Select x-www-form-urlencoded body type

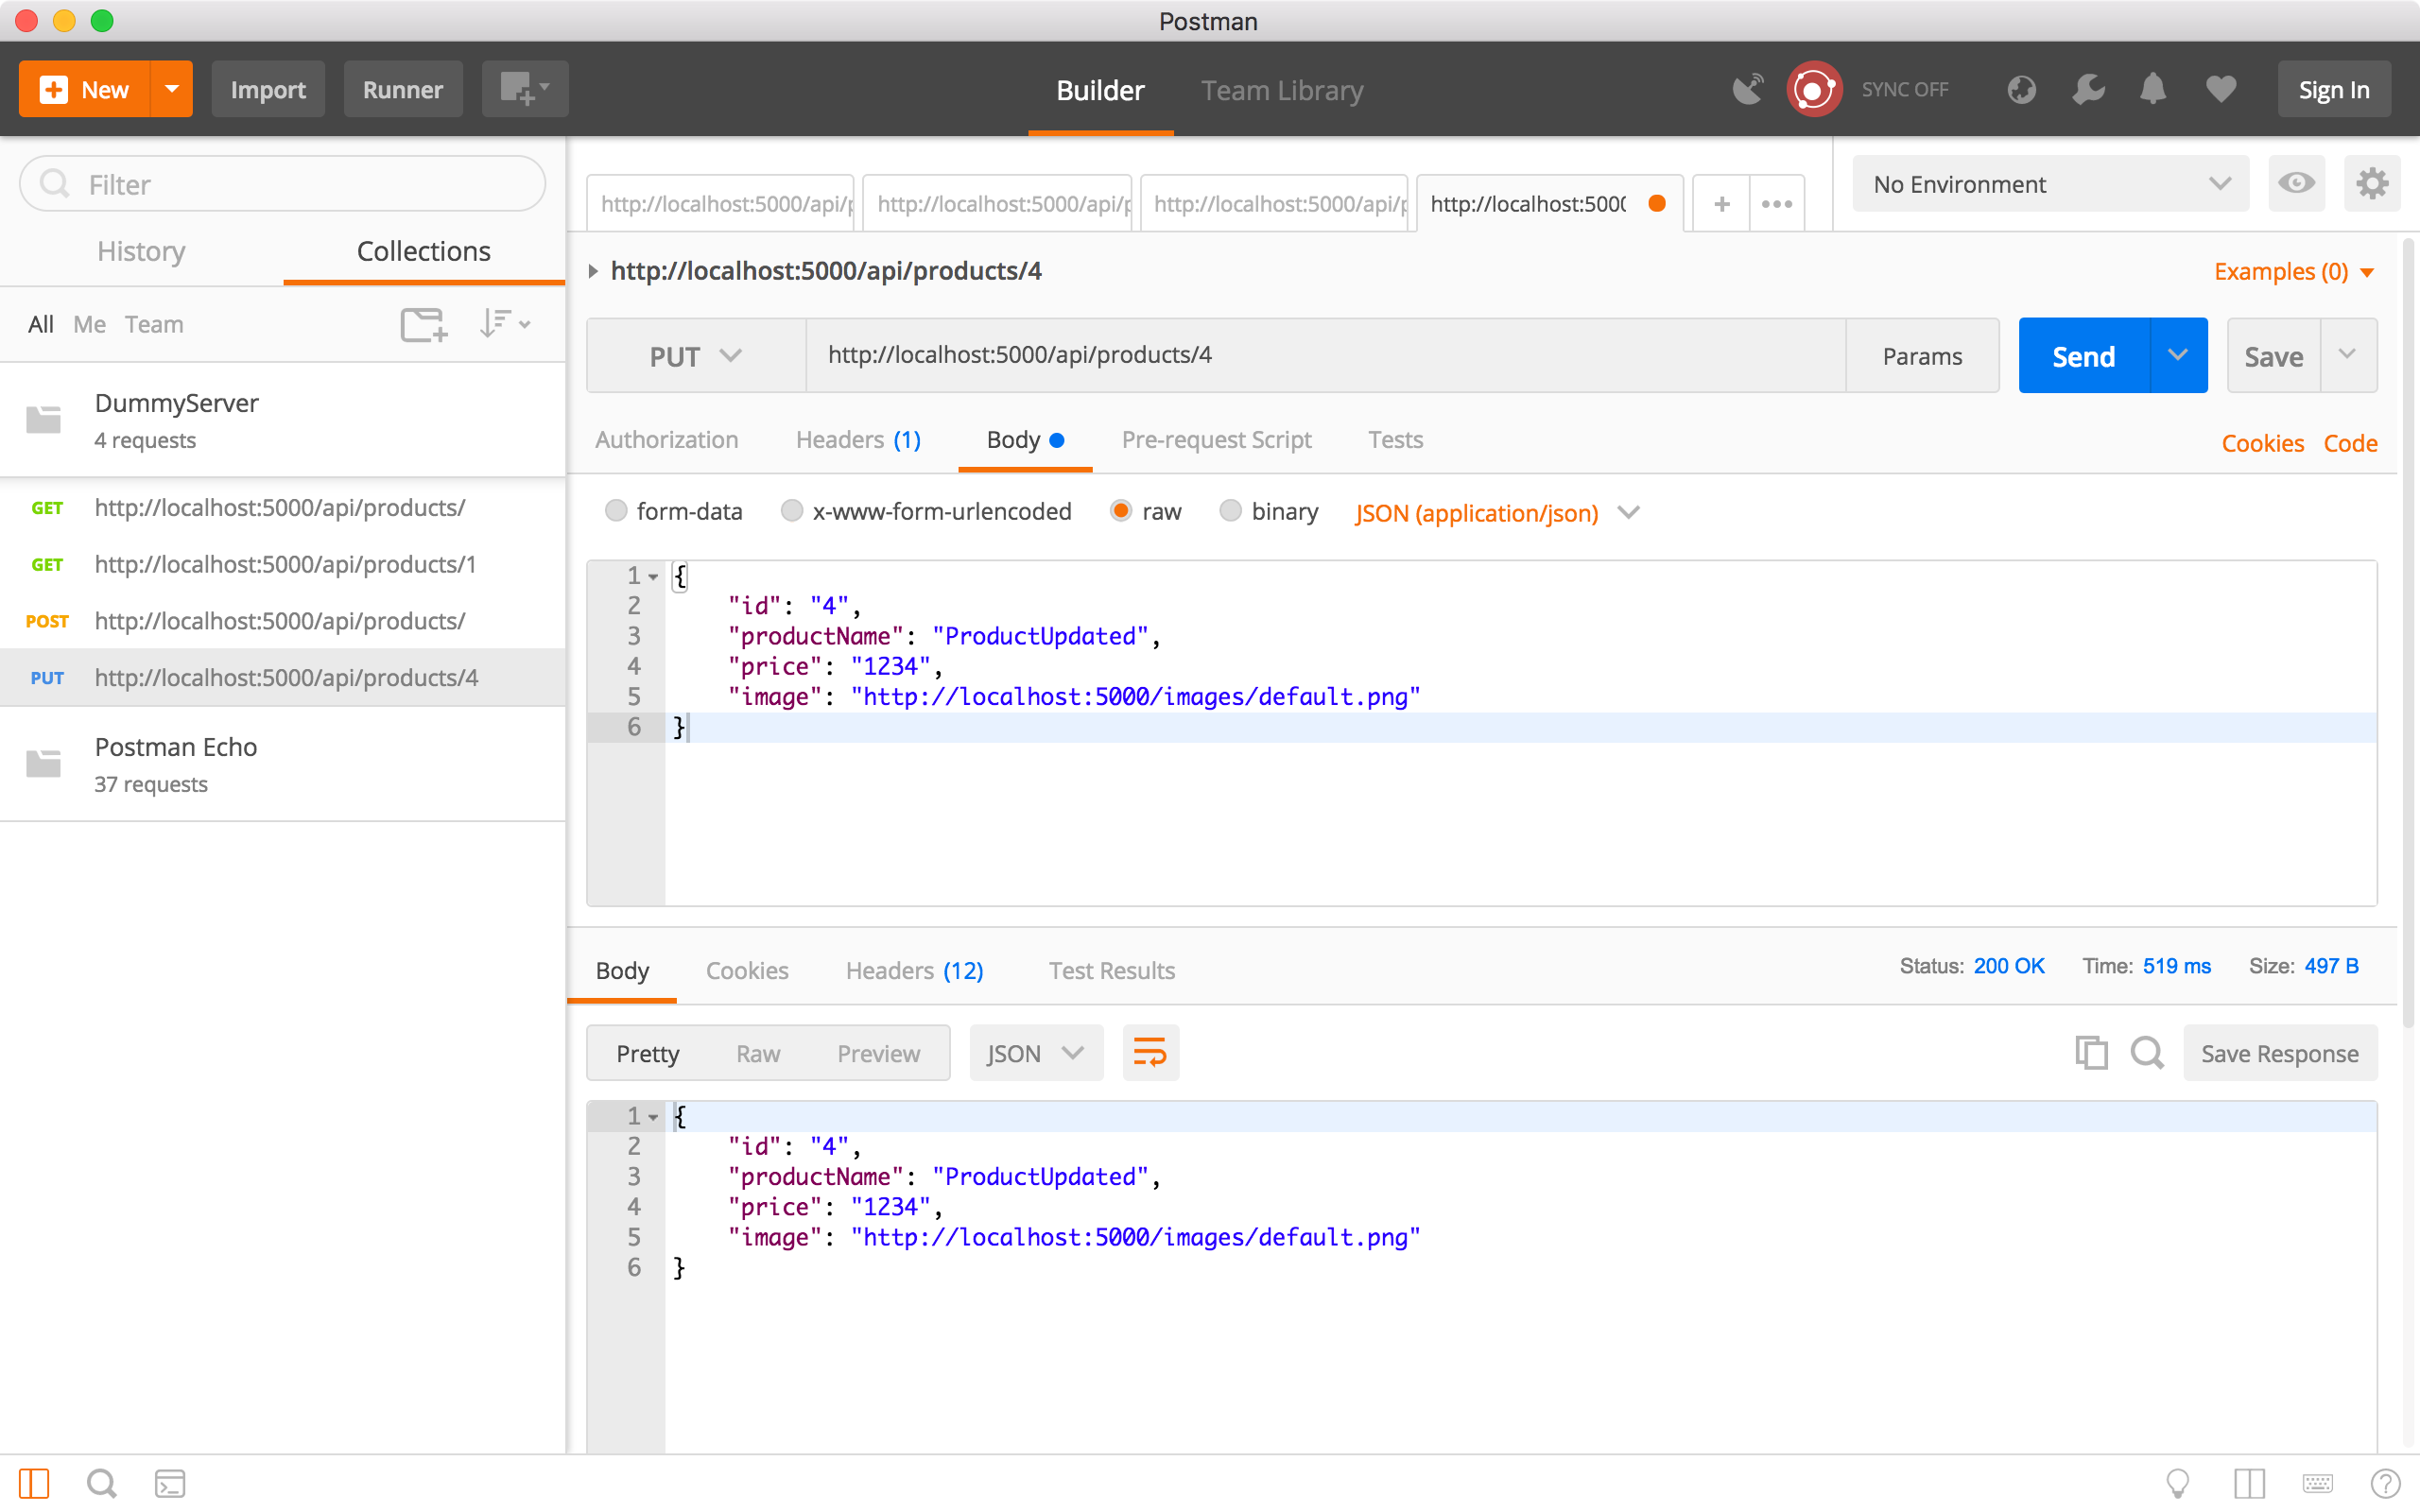pos(792,511)
